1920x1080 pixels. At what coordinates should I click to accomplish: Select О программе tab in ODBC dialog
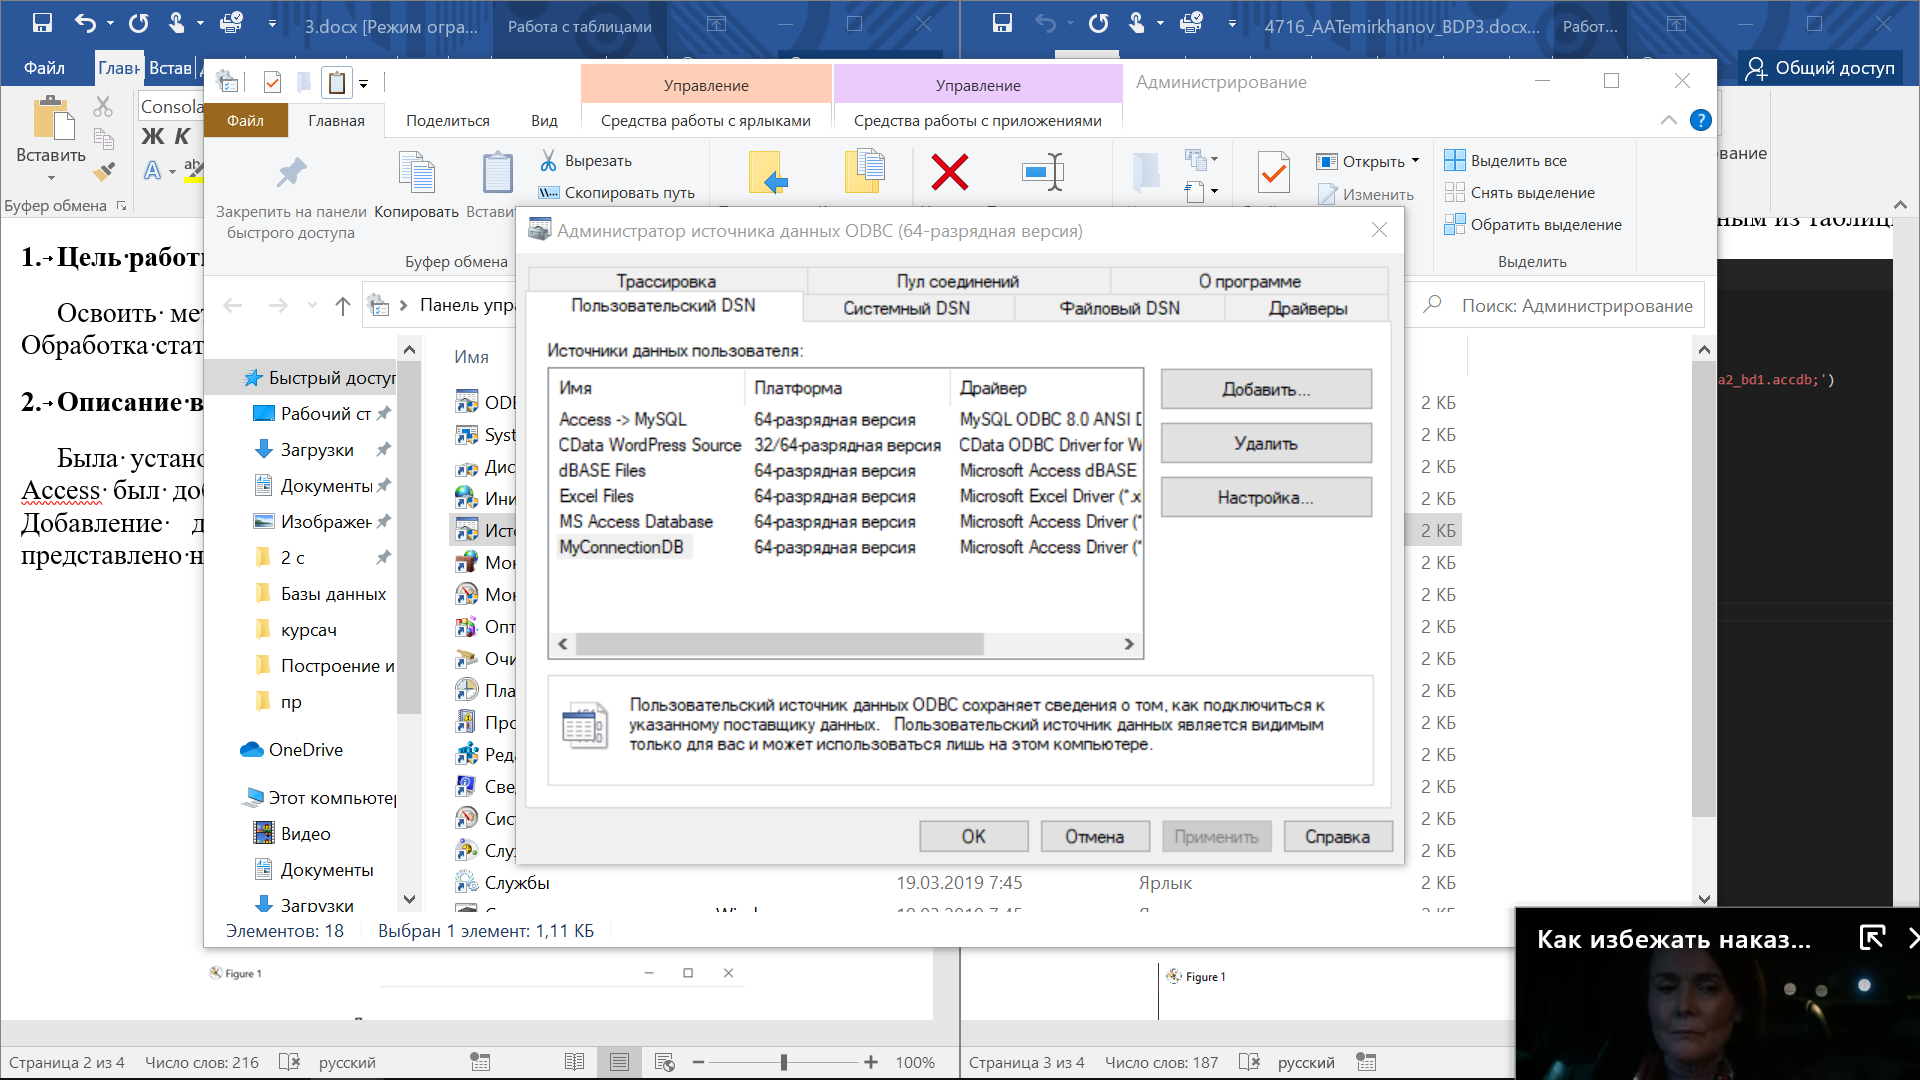(1249, 281)
